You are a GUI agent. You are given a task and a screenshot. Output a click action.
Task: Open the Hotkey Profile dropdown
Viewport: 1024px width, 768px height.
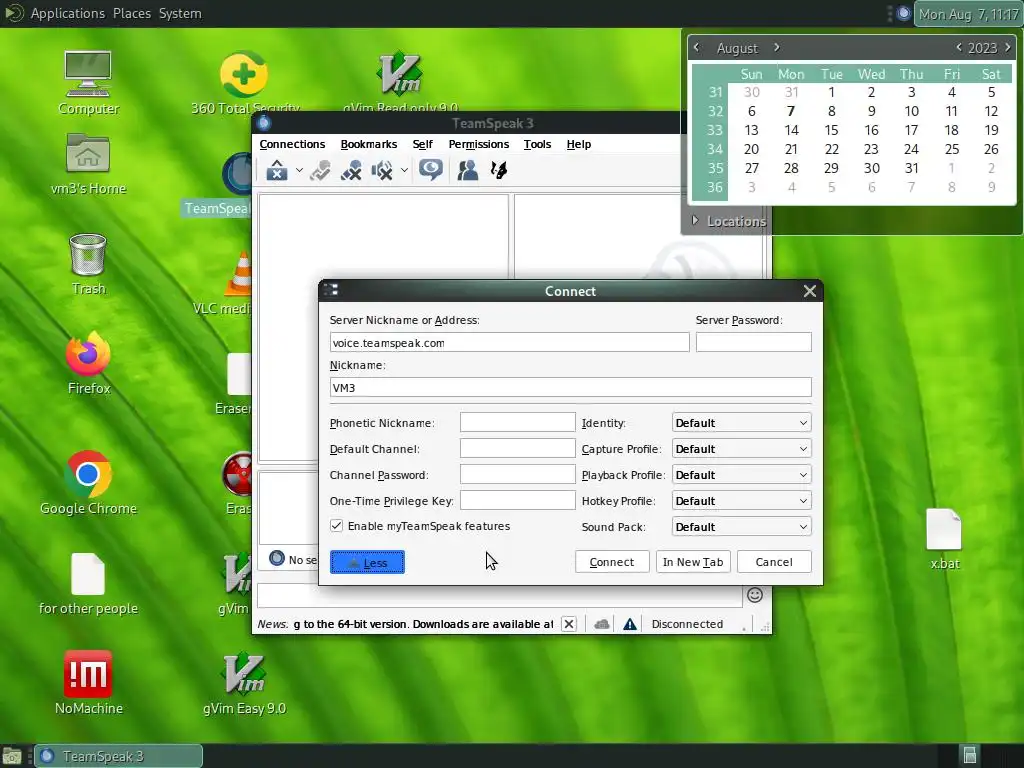pyautogui.click(x=741, y=501)
